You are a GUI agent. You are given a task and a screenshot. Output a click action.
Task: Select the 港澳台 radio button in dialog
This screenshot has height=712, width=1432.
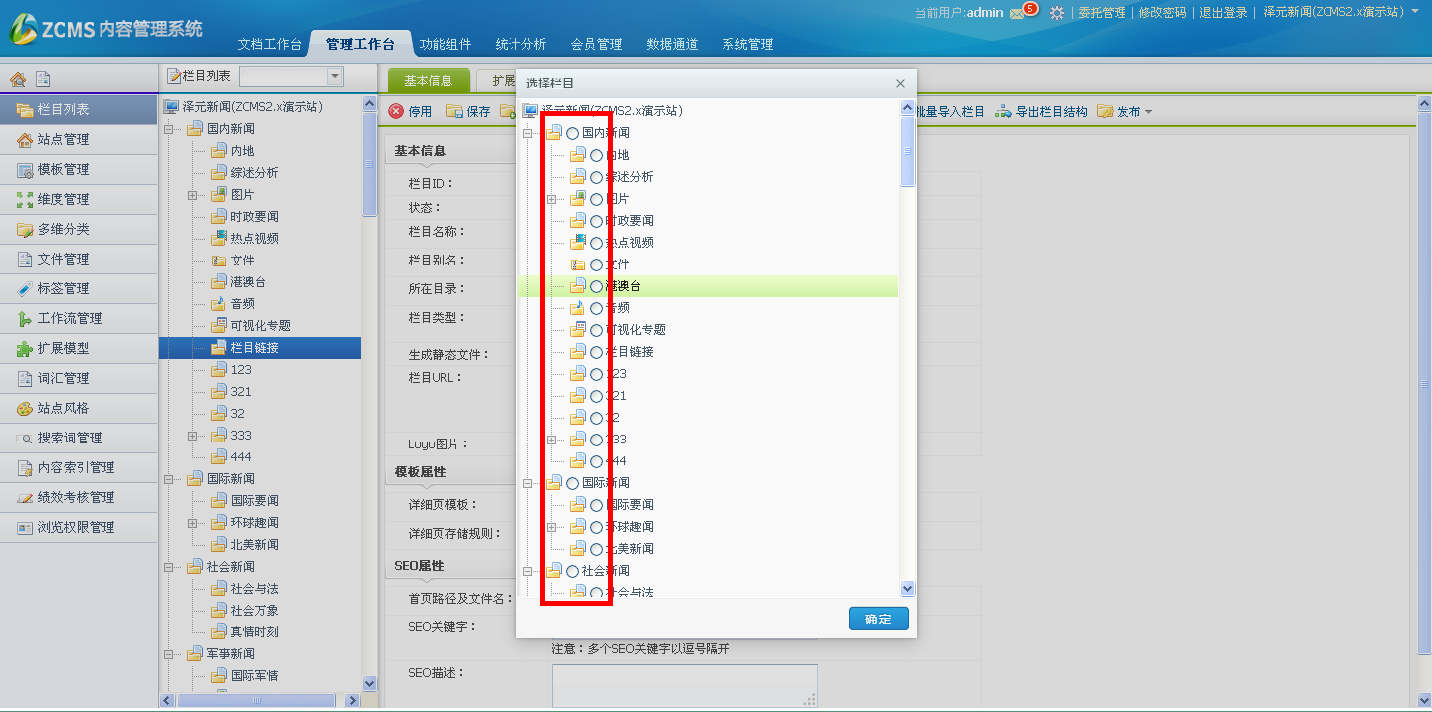point(596,286)
